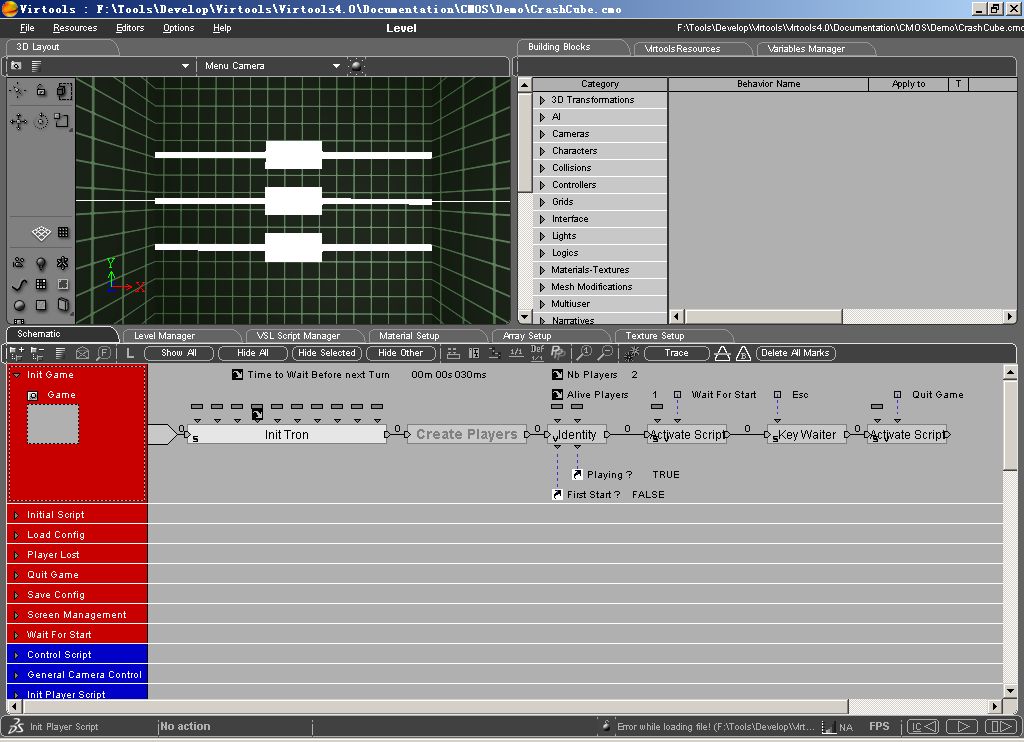Click the create light bulb icon
This screenshot has height=742, width=1024.
41,263
